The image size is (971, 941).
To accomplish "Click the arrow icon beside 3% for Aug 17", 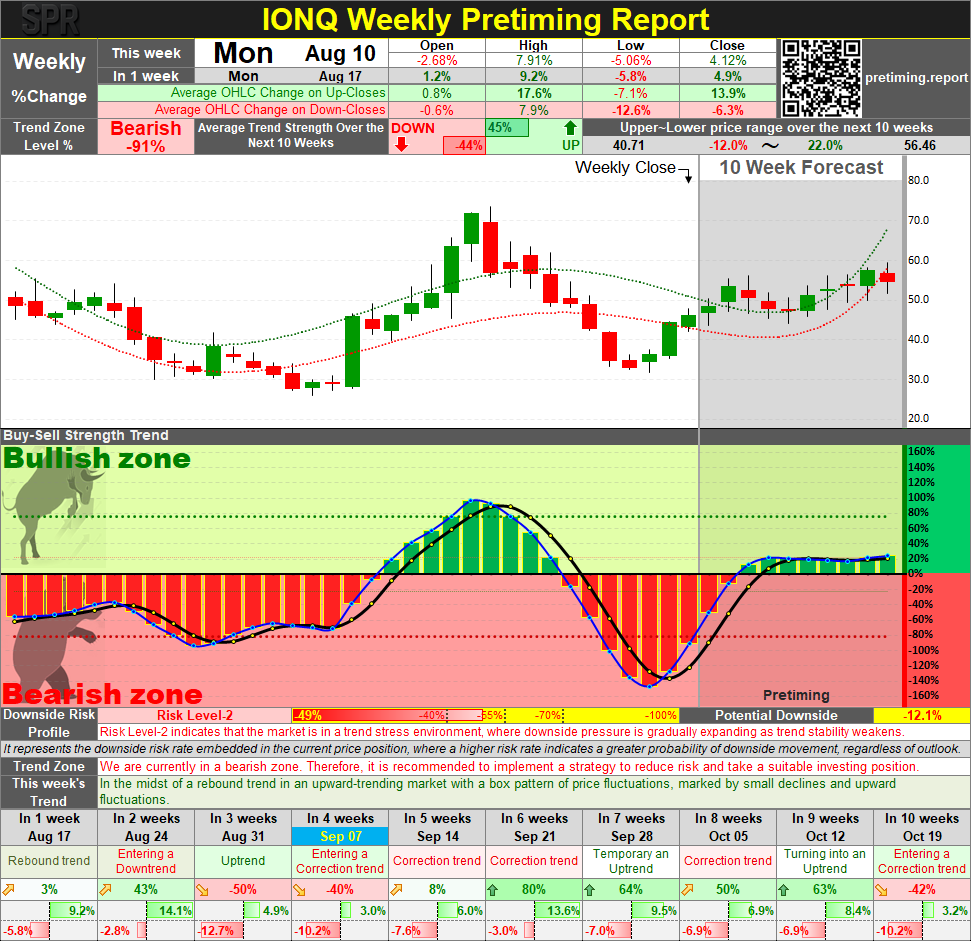I will click(9, 890).
